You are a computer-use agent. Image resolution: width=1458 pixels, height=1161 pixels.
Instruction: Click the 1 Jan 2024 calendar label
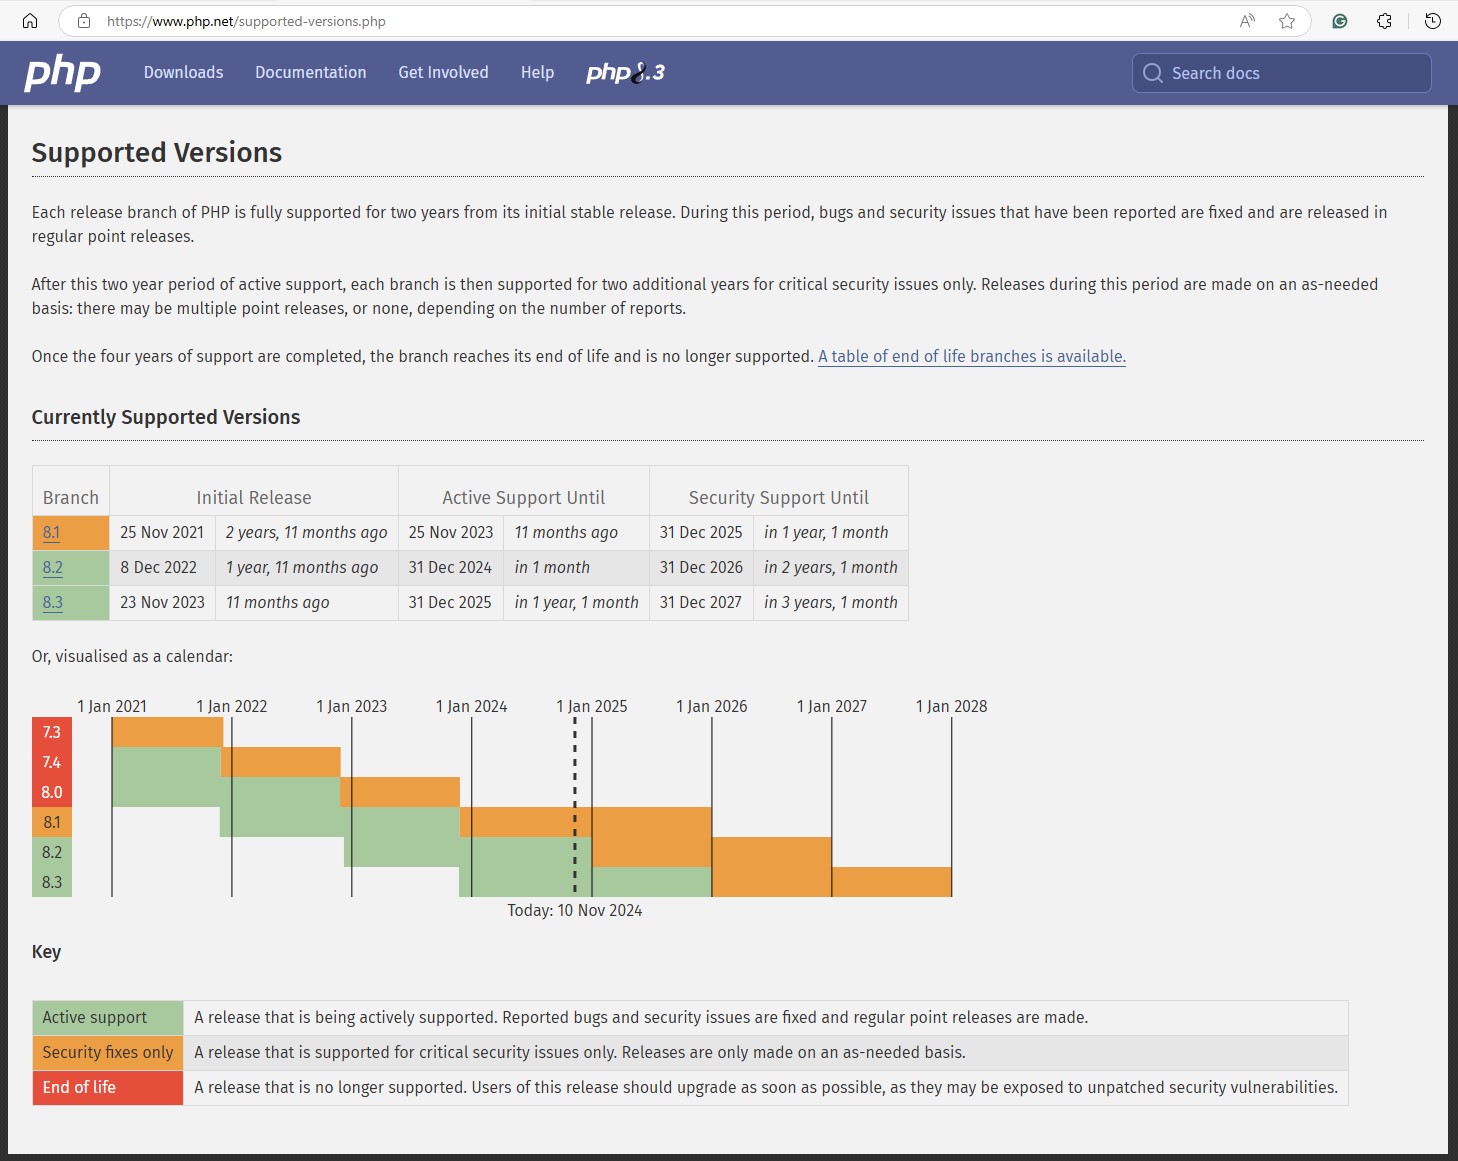[472, 706]
